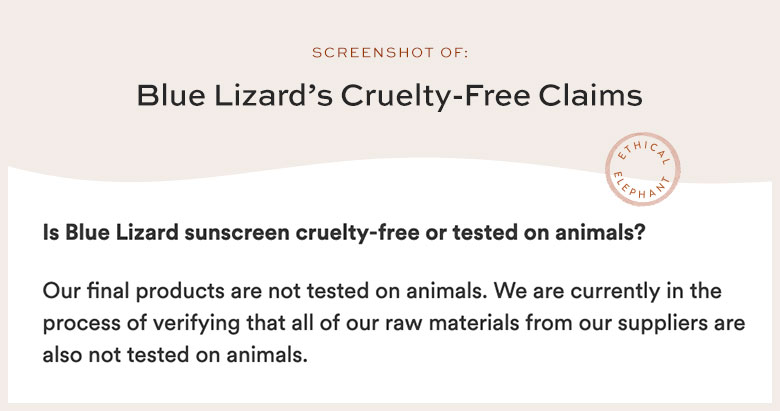Click the line 'also not tested on animals.'

click(x=175, y=355)
